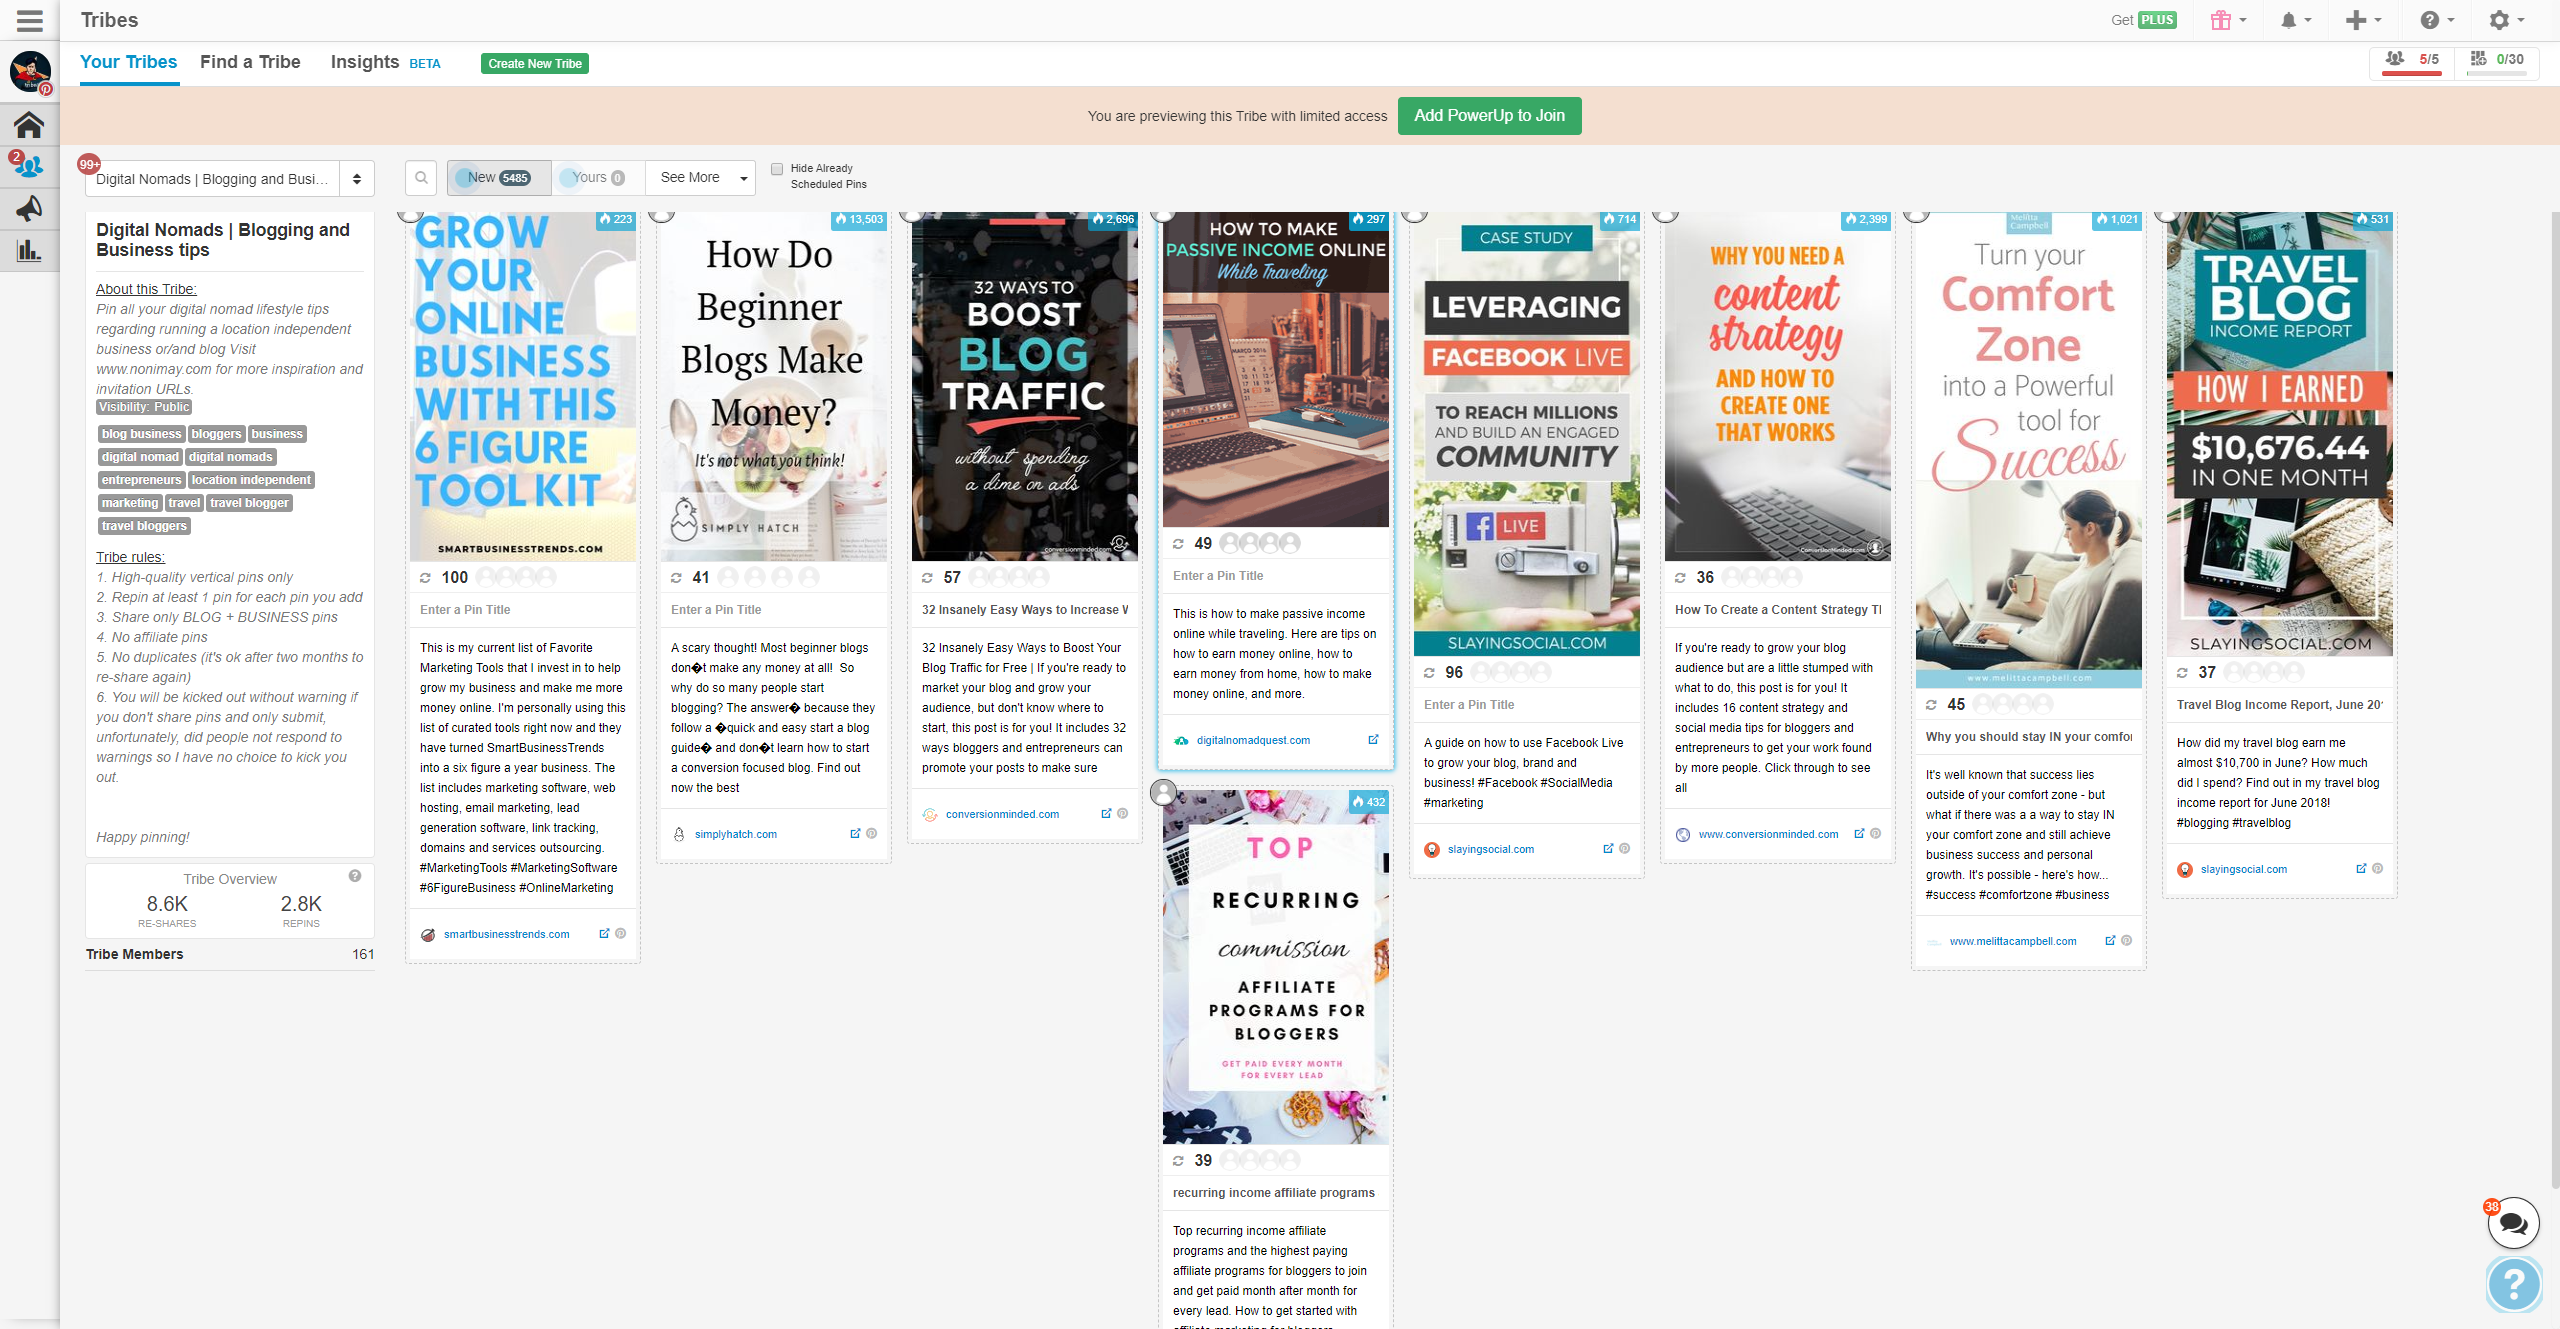The image size is (2560, 1329).
Task: Toggle the Yours pins filter
Action: [597, 178]
